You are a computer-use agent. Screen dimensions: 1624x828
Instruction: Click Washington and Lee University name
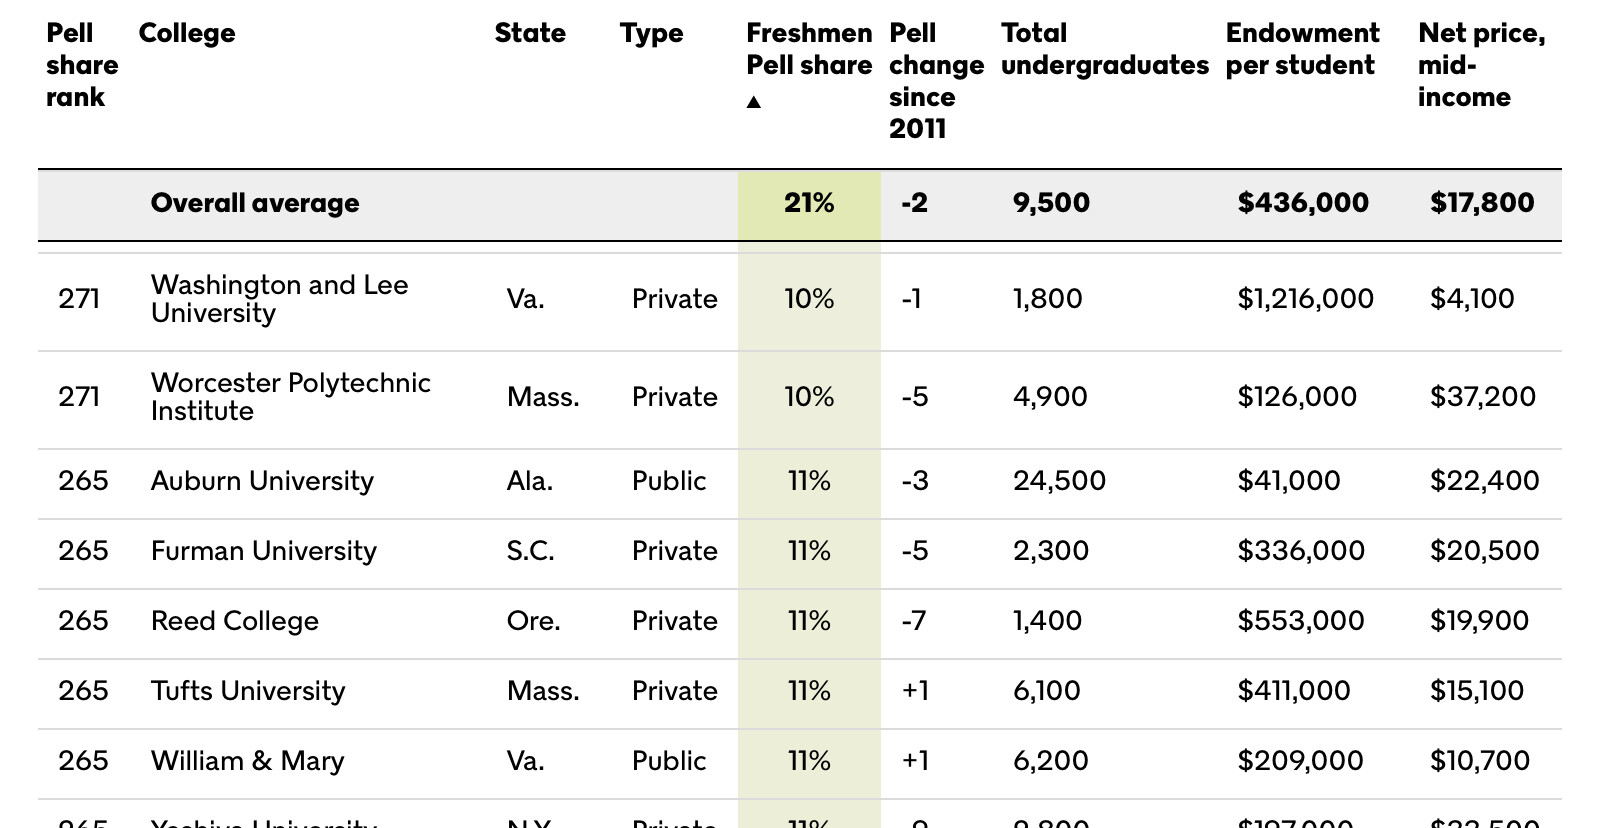279,299
